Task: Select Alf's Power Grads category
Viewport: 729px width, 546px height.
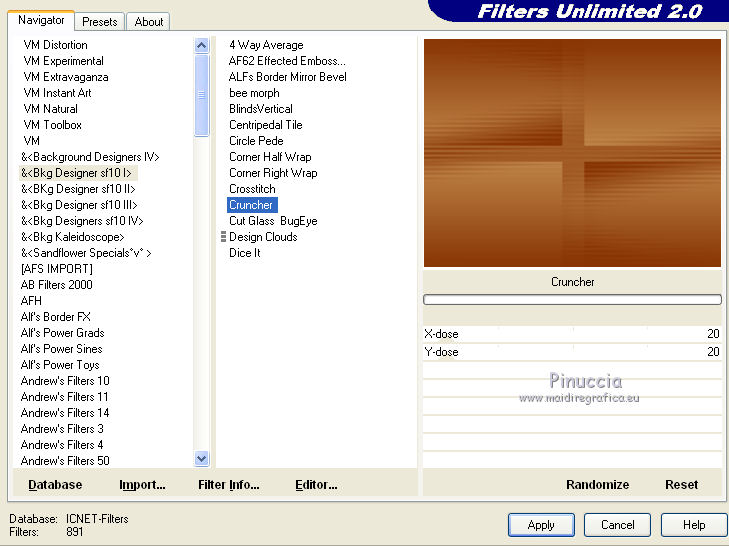Action: point(62,333)
